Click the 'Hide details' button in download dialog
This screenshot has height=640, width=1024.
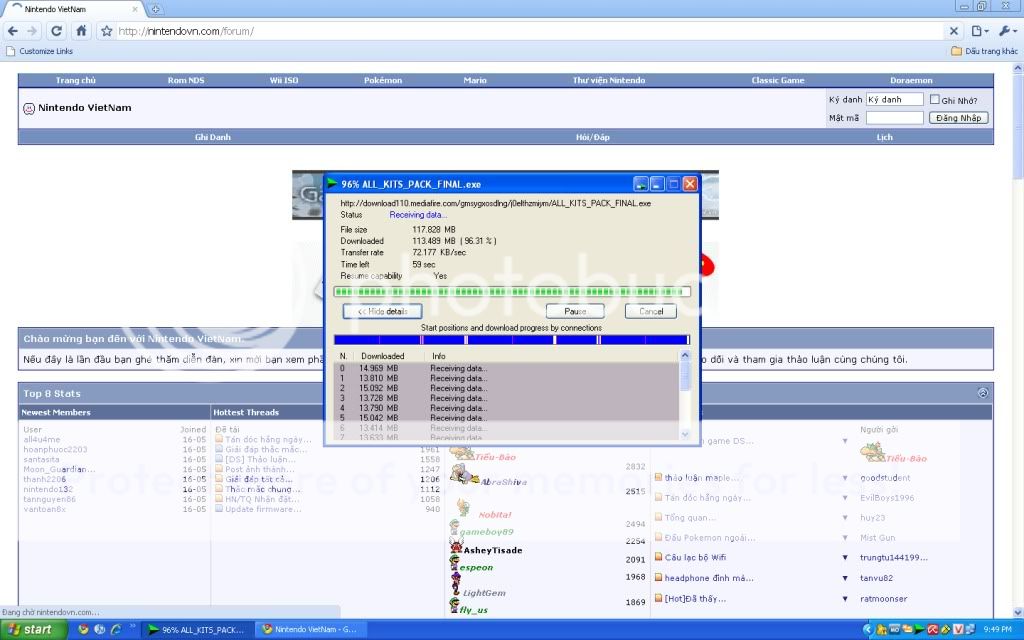coord(383,312)
